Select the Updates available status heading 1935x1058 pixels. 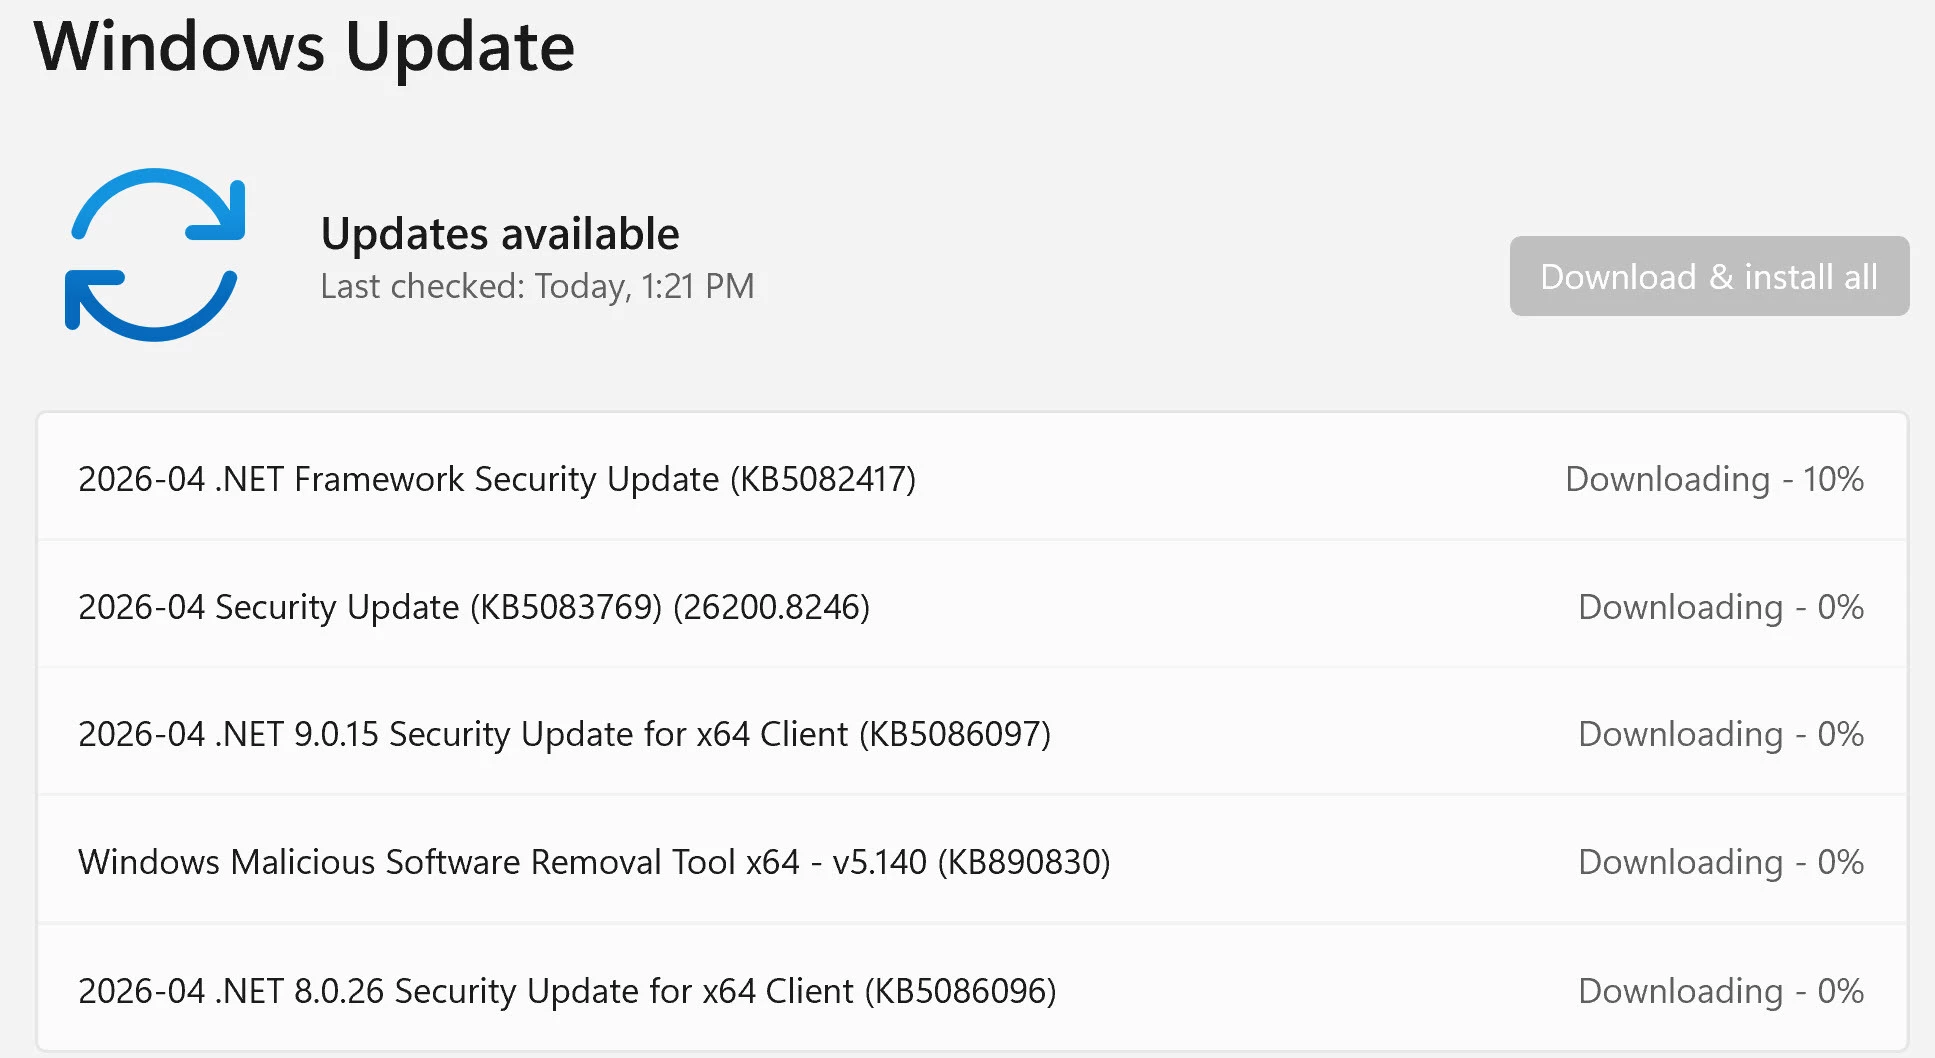pos(500,234)
